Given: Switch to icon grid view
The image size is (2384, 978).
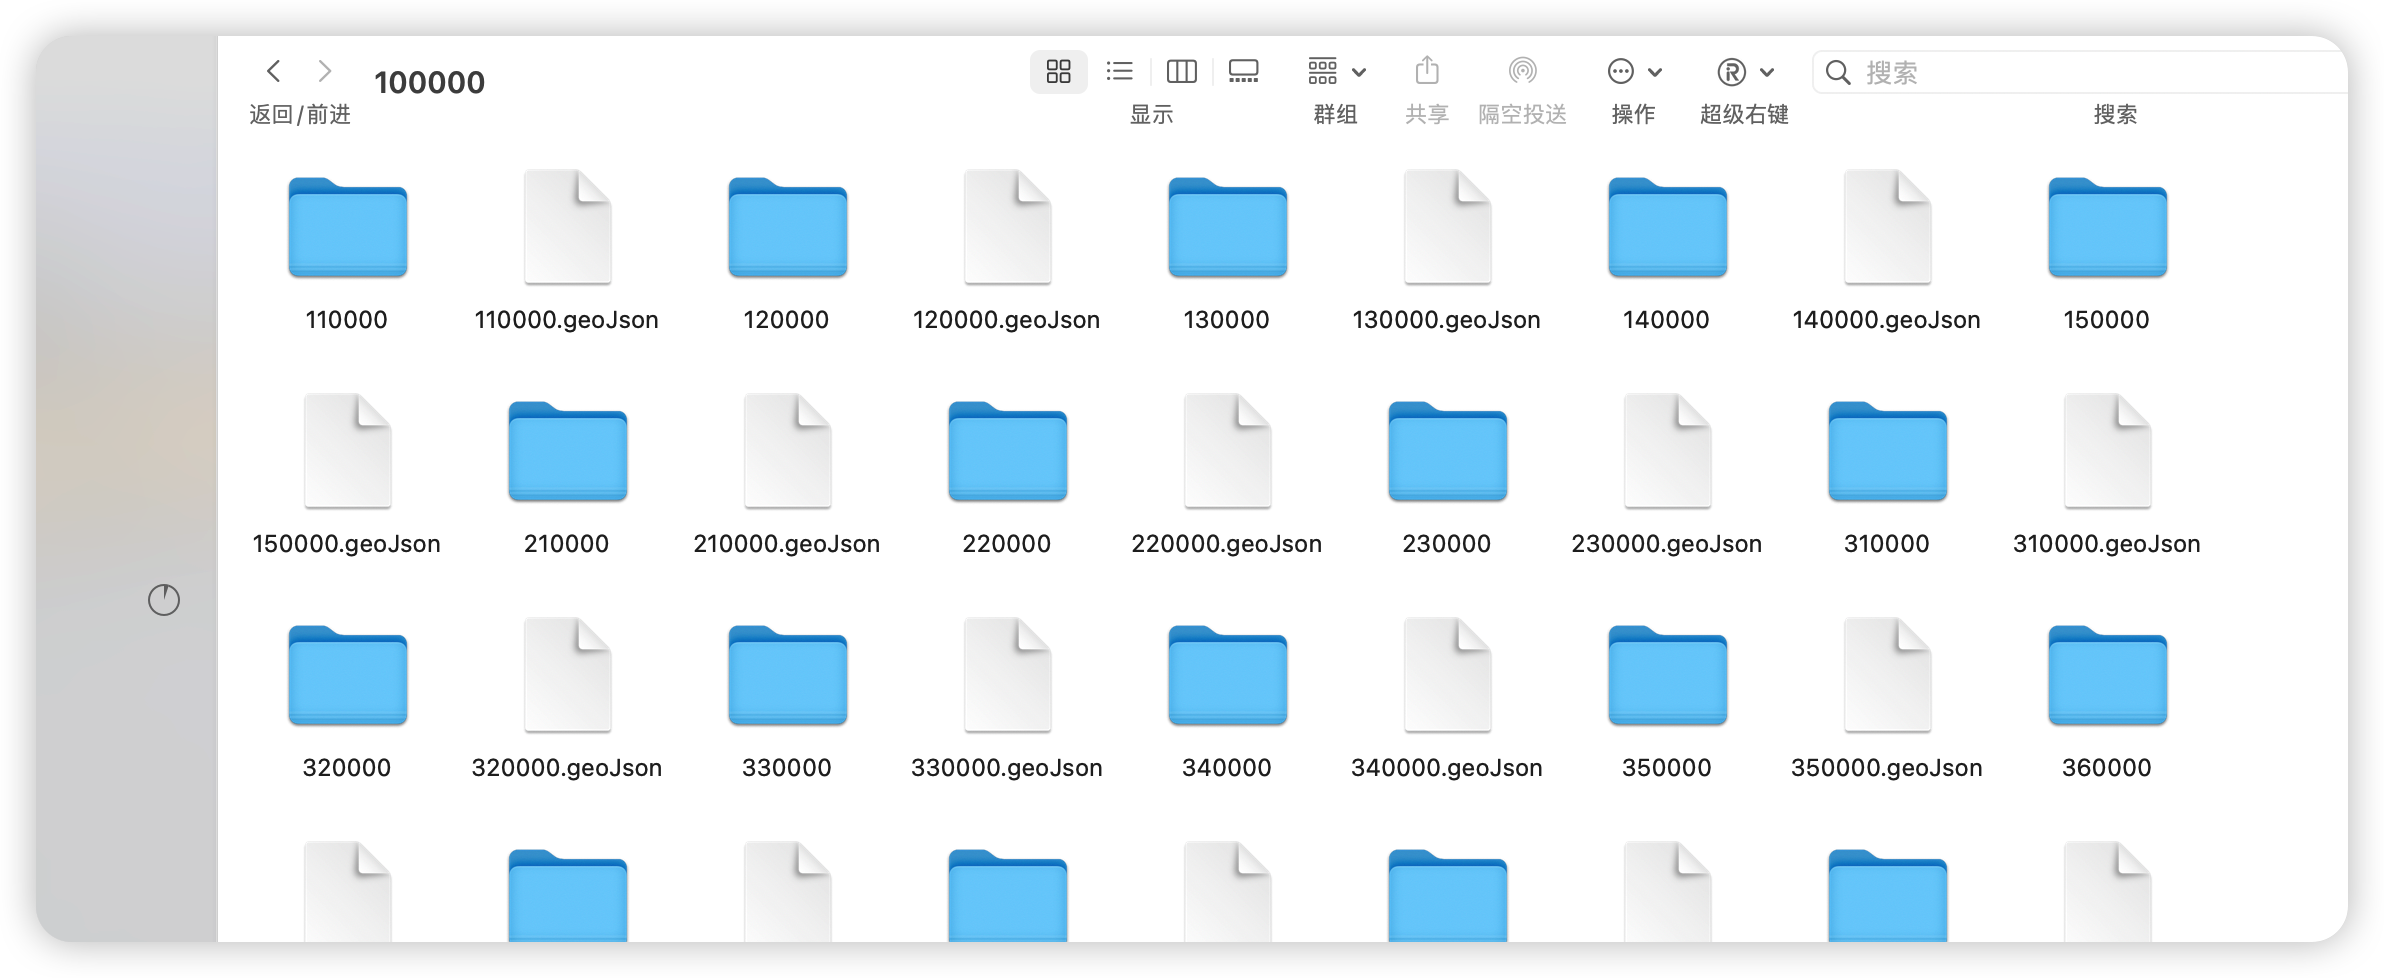Looking at the screenshot, I should coord(1058,71).
